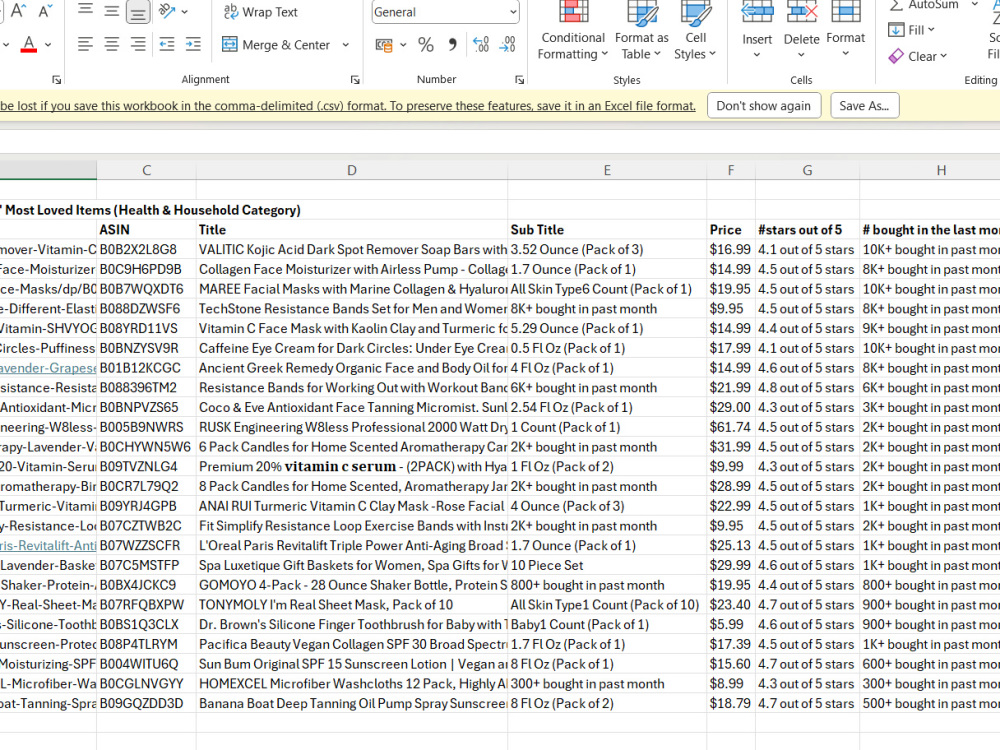Select the 10 Piece Set sub title cell
The width and height of the screenshot is (1000, 750).
click(607, 565)
